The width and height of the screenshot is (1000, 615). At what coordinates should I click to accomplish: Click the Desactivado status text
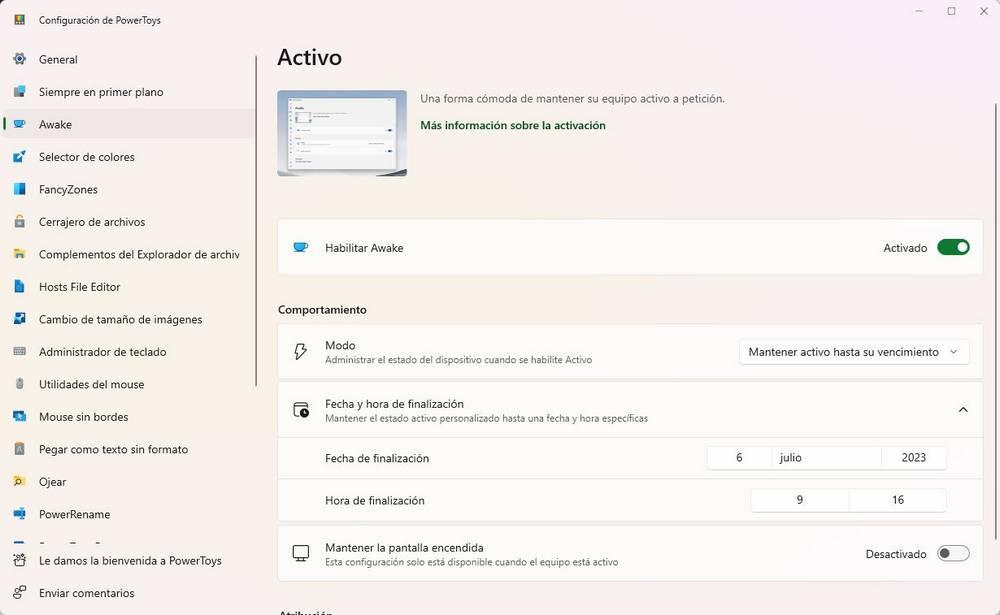point(895,554)
